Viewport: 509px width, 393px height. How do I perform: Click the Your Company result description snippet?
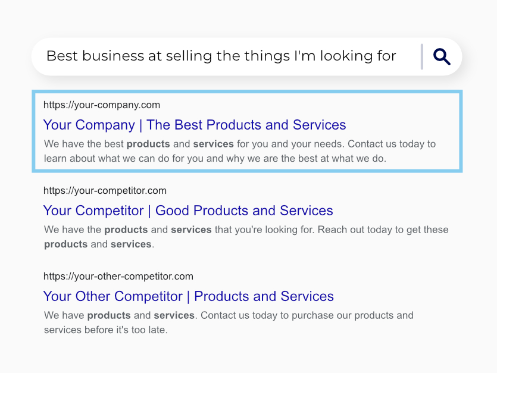pos(240,151)
